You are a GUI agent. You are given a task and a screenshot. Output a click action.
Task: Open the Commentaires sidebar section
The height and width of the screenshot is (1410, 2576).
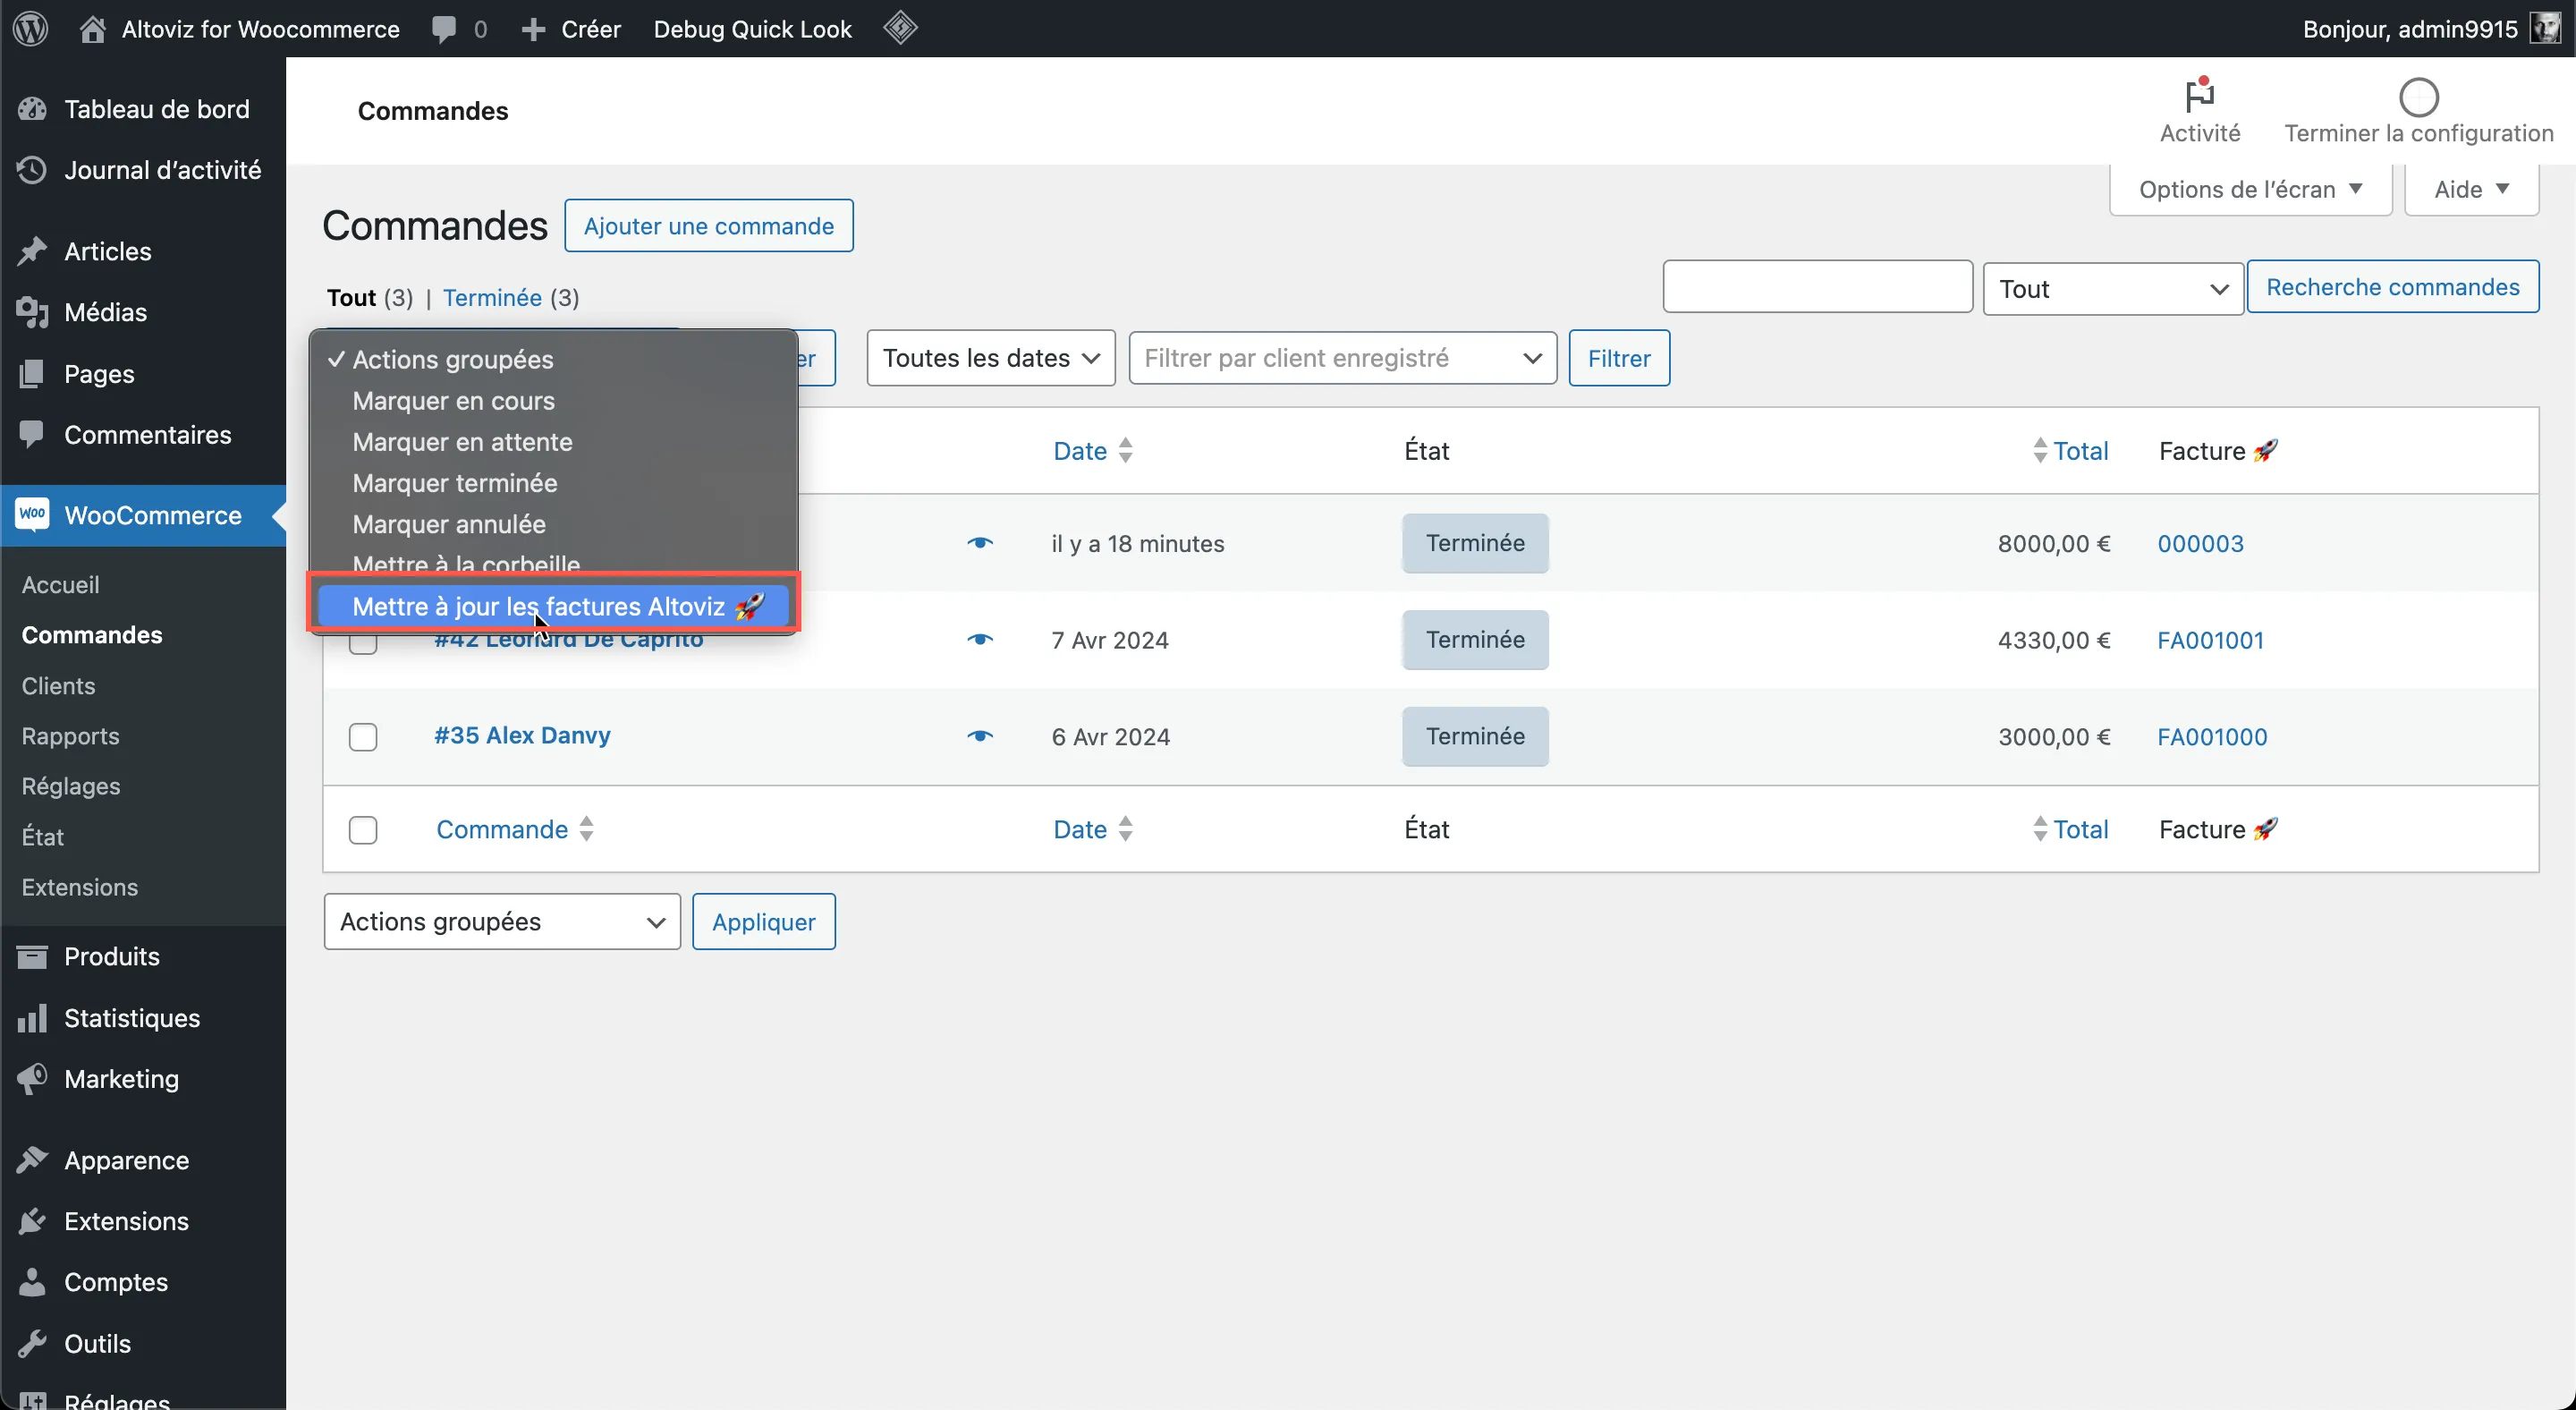click(143, 434)
